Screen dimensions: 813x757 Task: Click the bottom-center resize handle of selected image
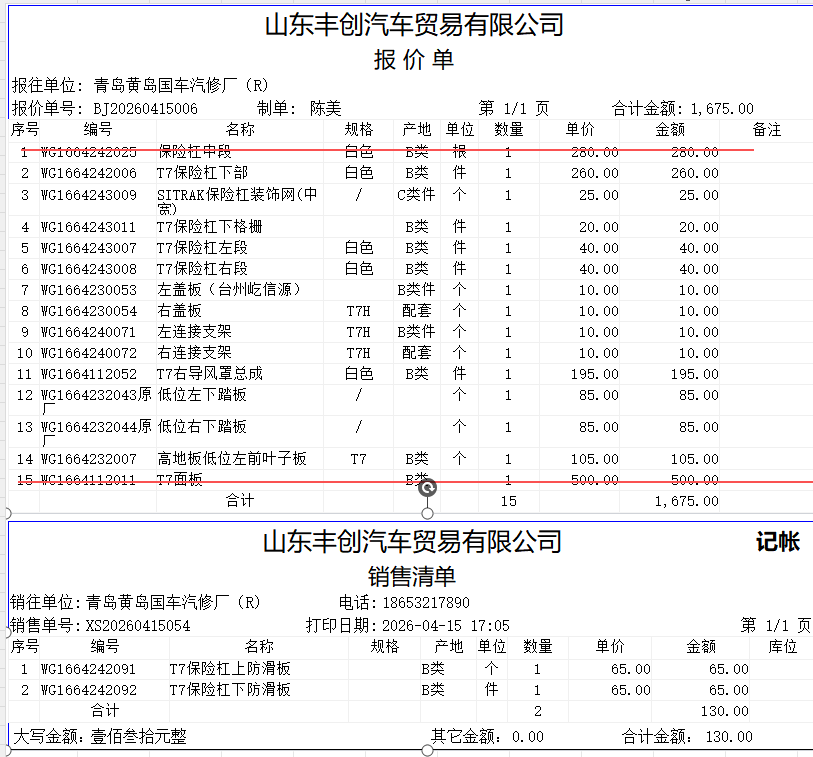pyautogui.click(x=428, y=750)
